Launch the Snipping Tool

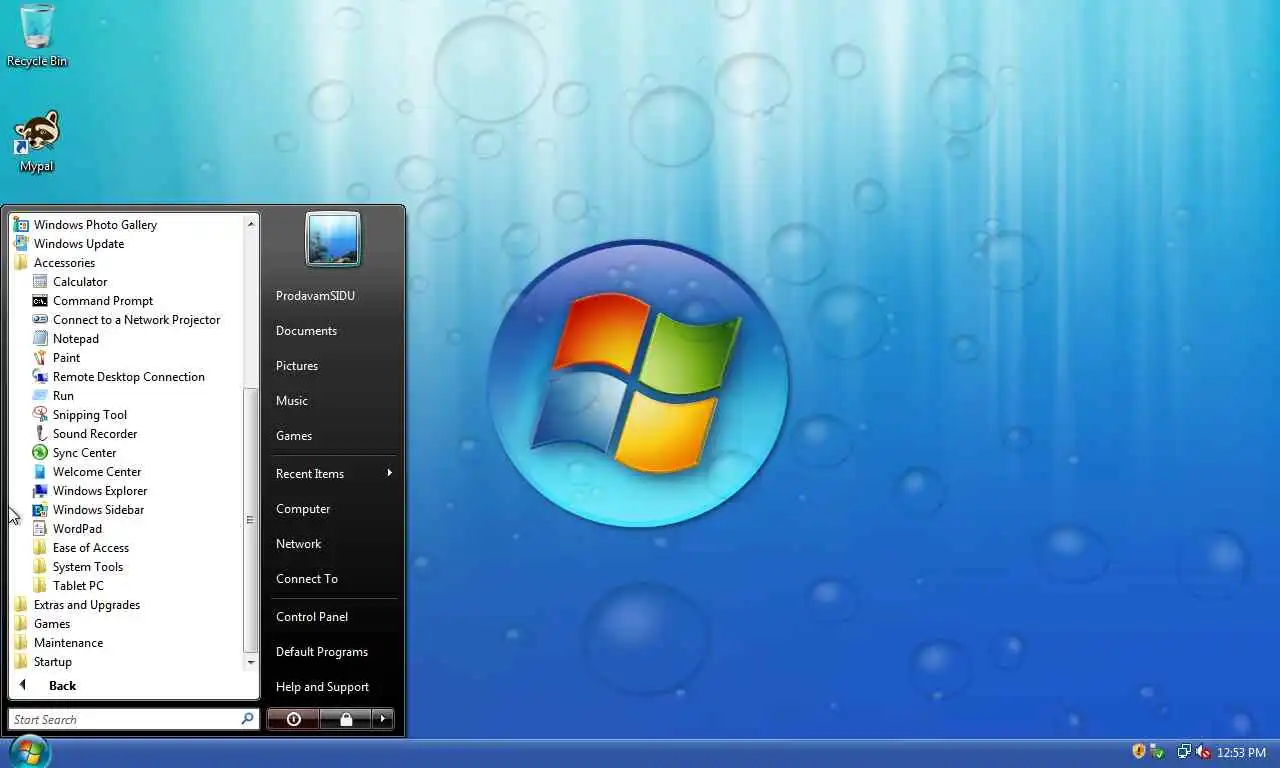[x=80, y=415]
